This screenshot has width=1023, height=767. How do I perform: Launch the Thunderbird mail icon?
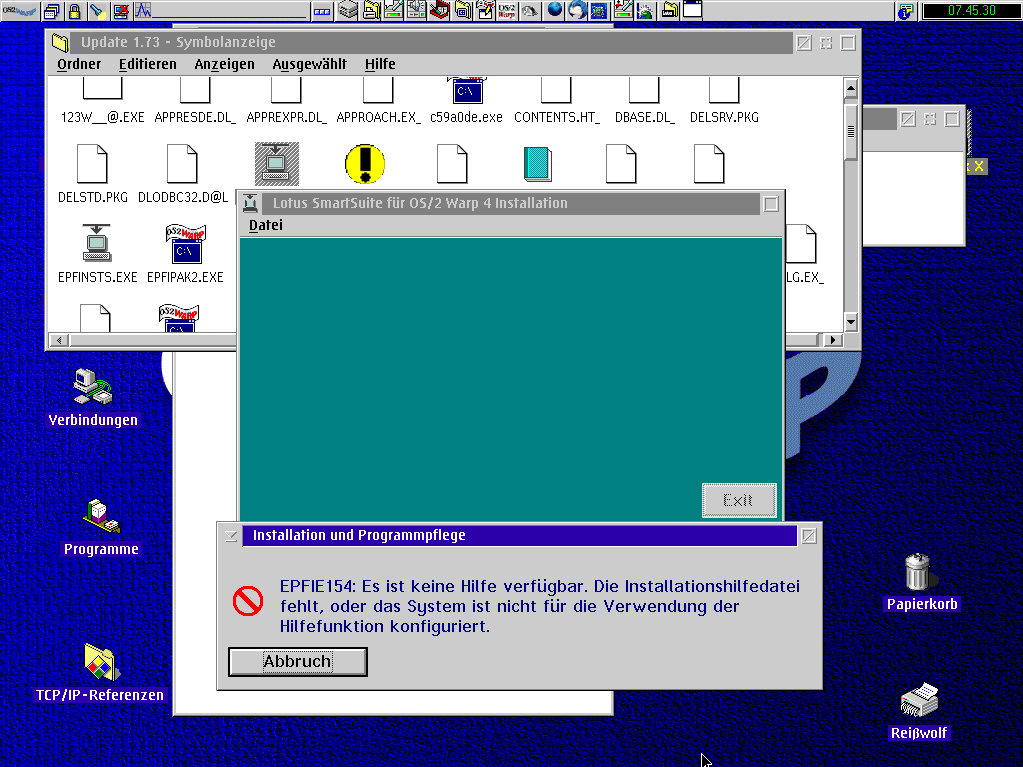577,10
